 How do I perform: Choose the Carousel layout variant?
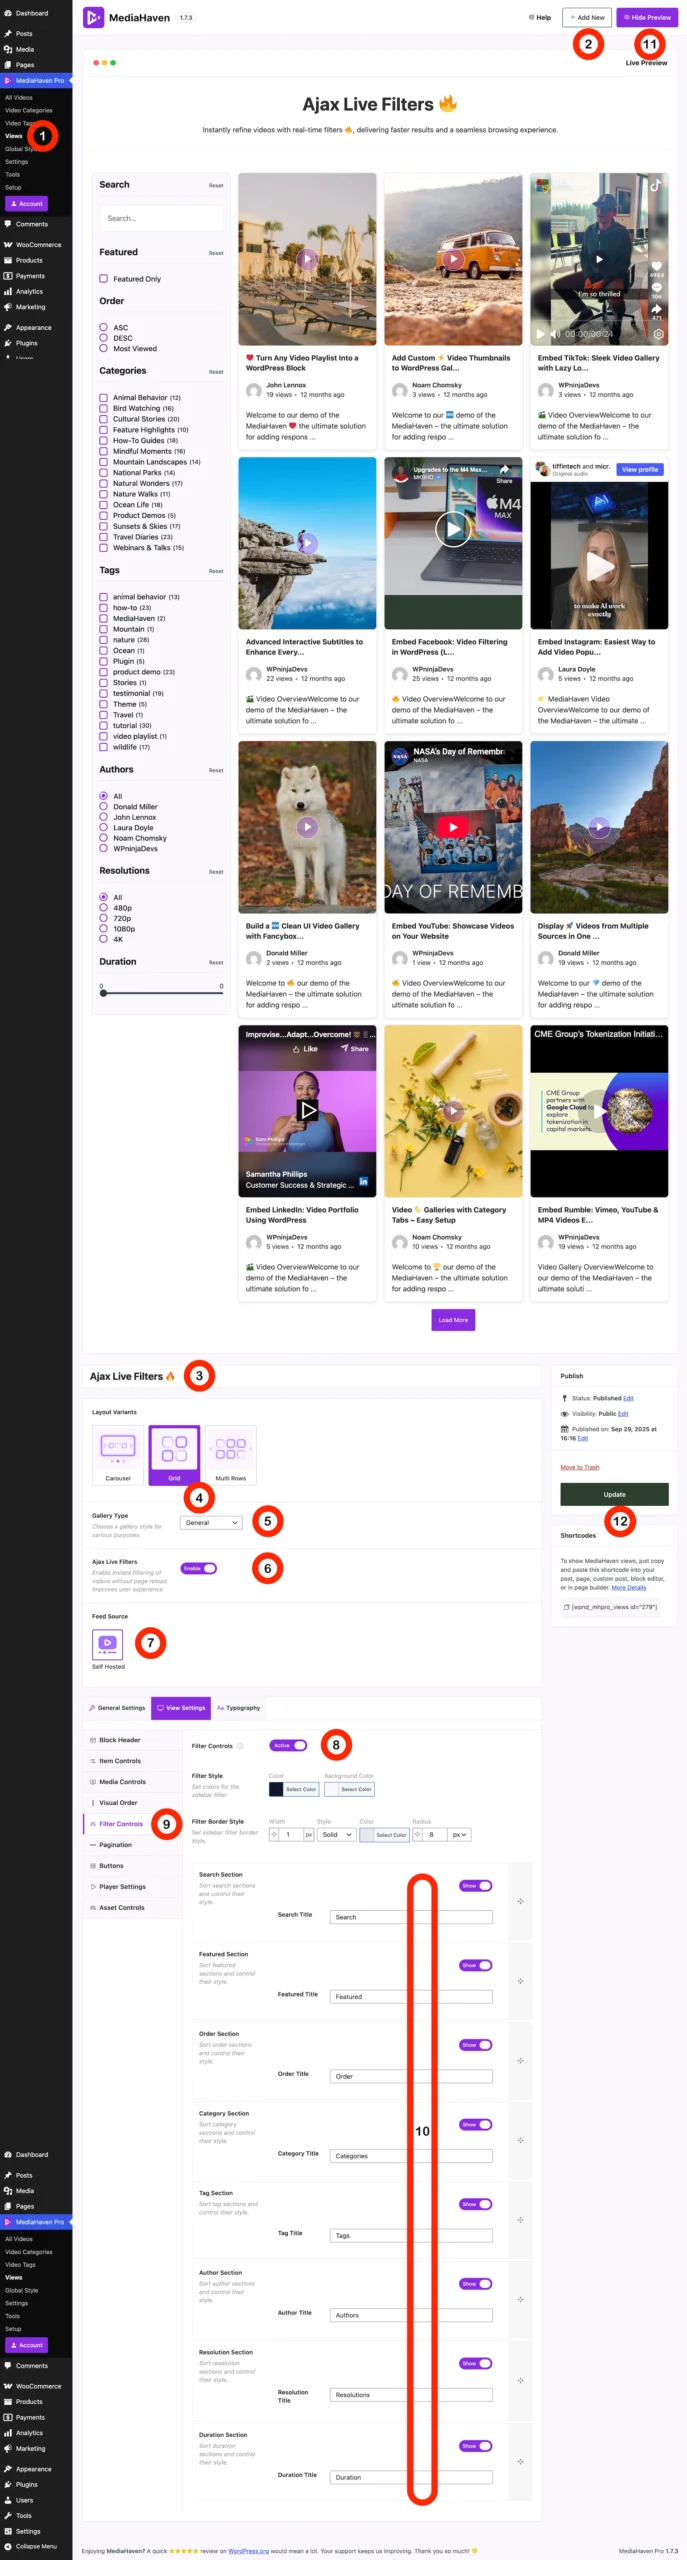118,1454
